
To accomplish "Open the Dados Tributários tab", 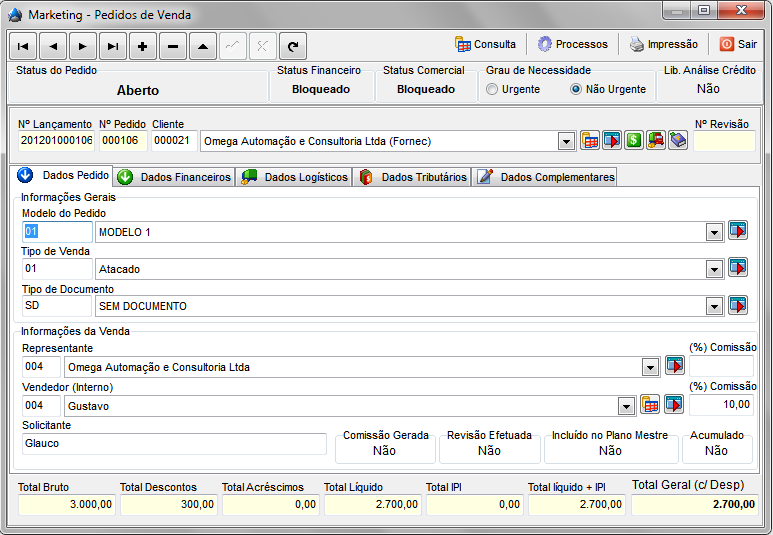I will (x=413, y=177).
